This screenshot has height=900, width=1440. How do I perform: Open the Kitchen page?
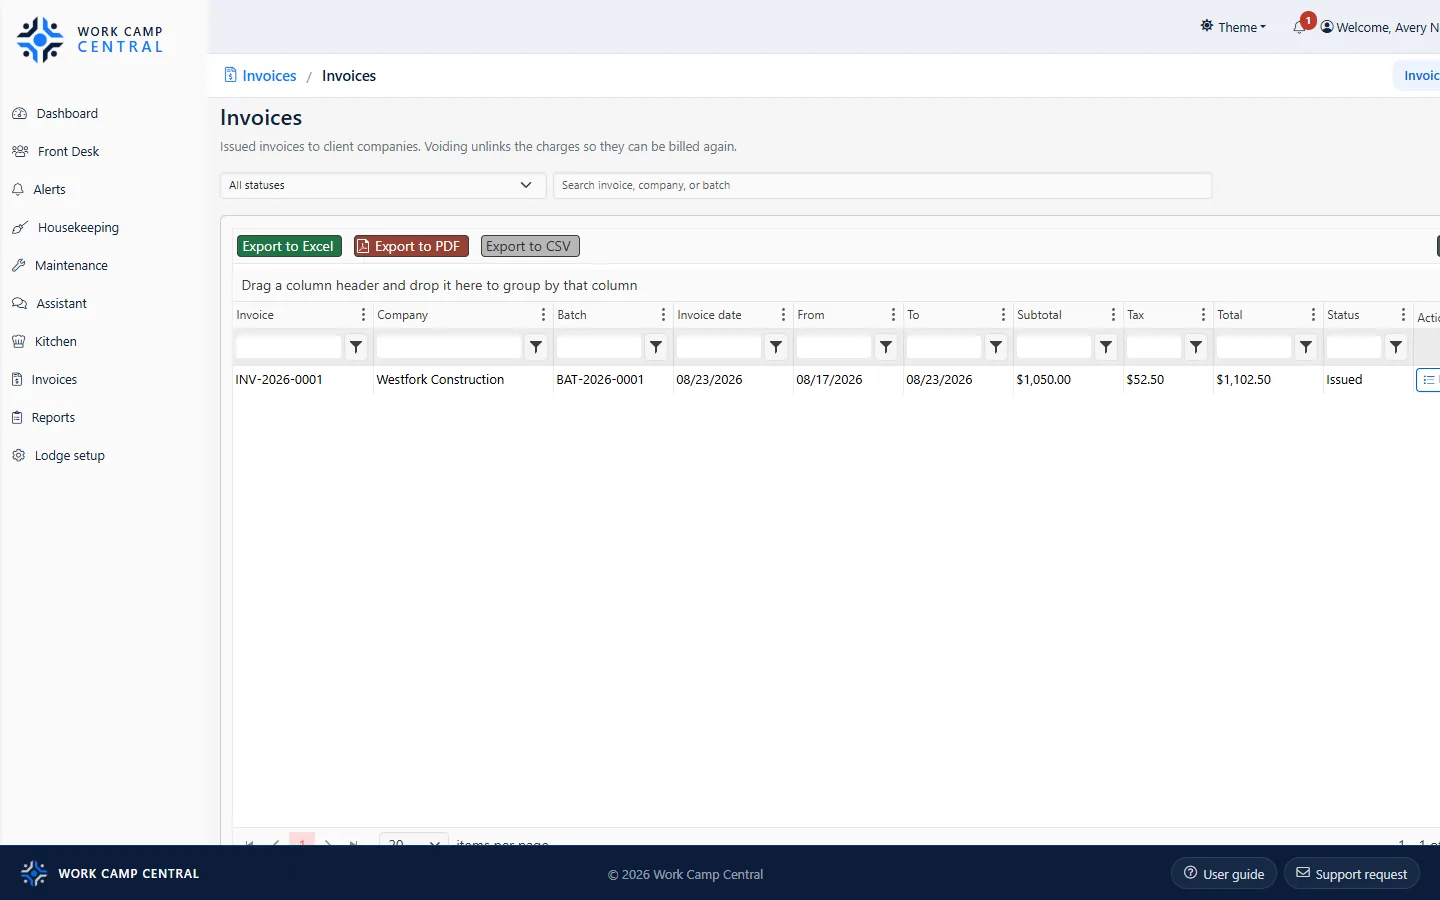tap(44, 342)
